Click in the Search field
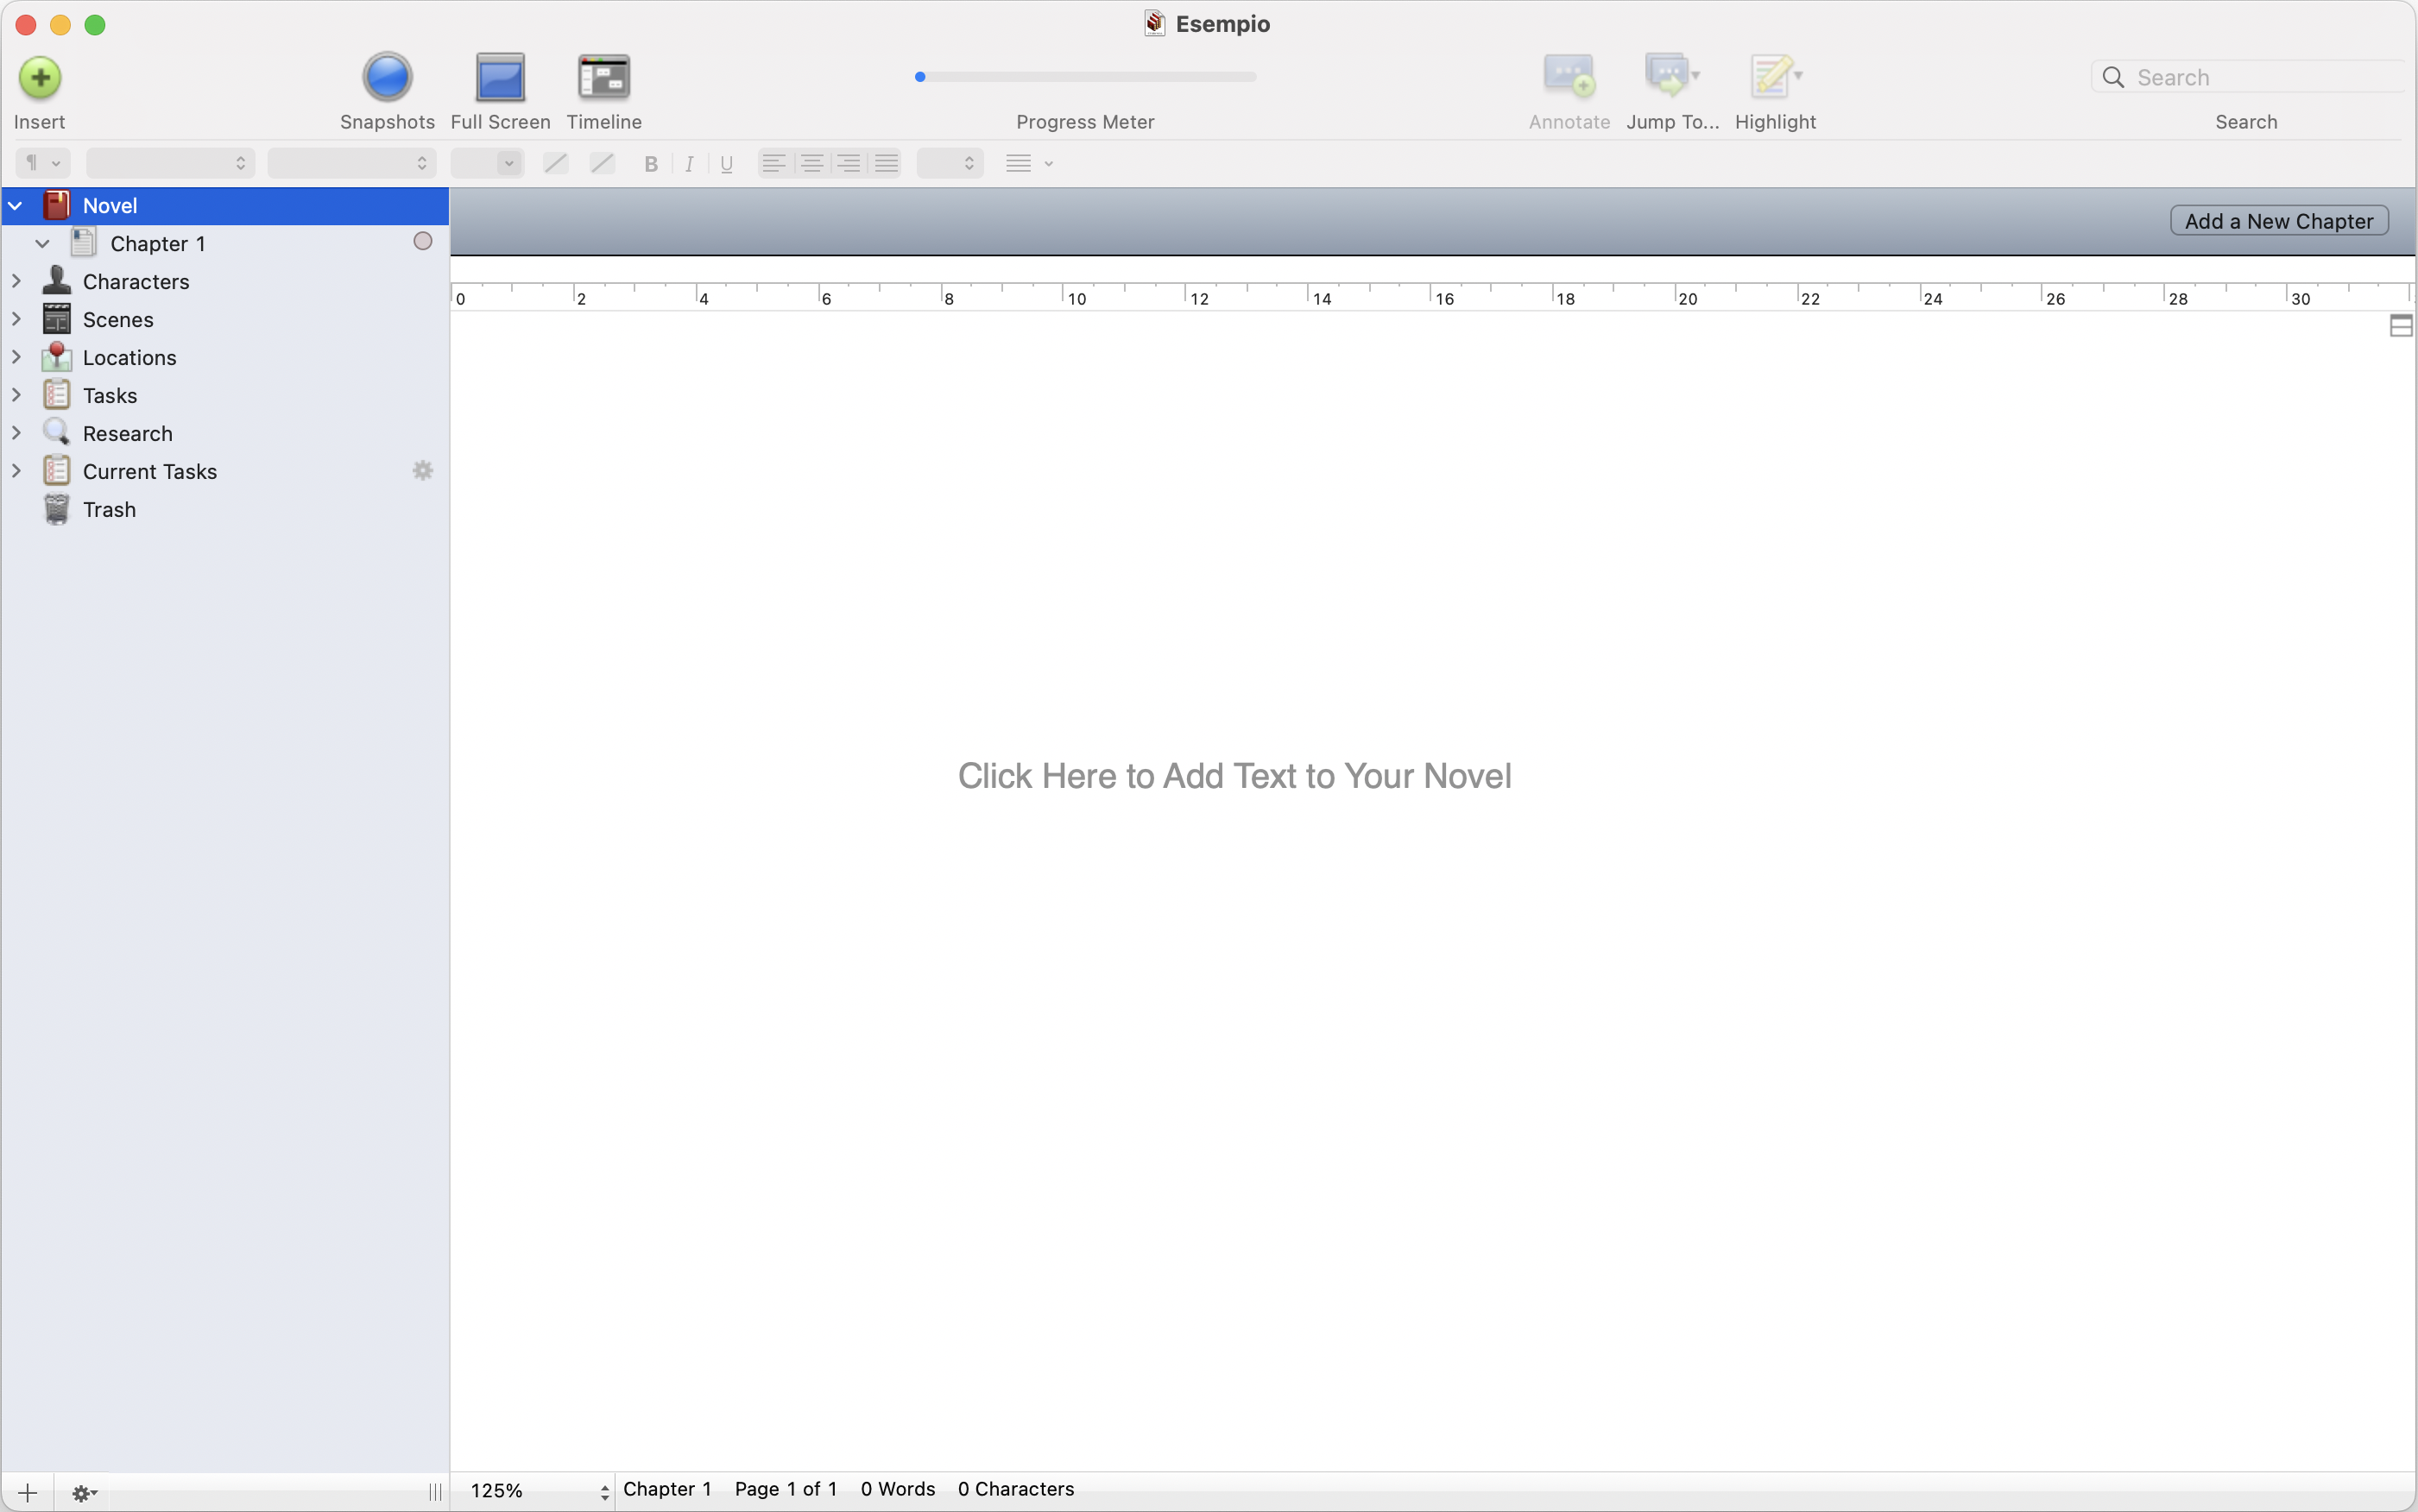 tap(2262, 78)
